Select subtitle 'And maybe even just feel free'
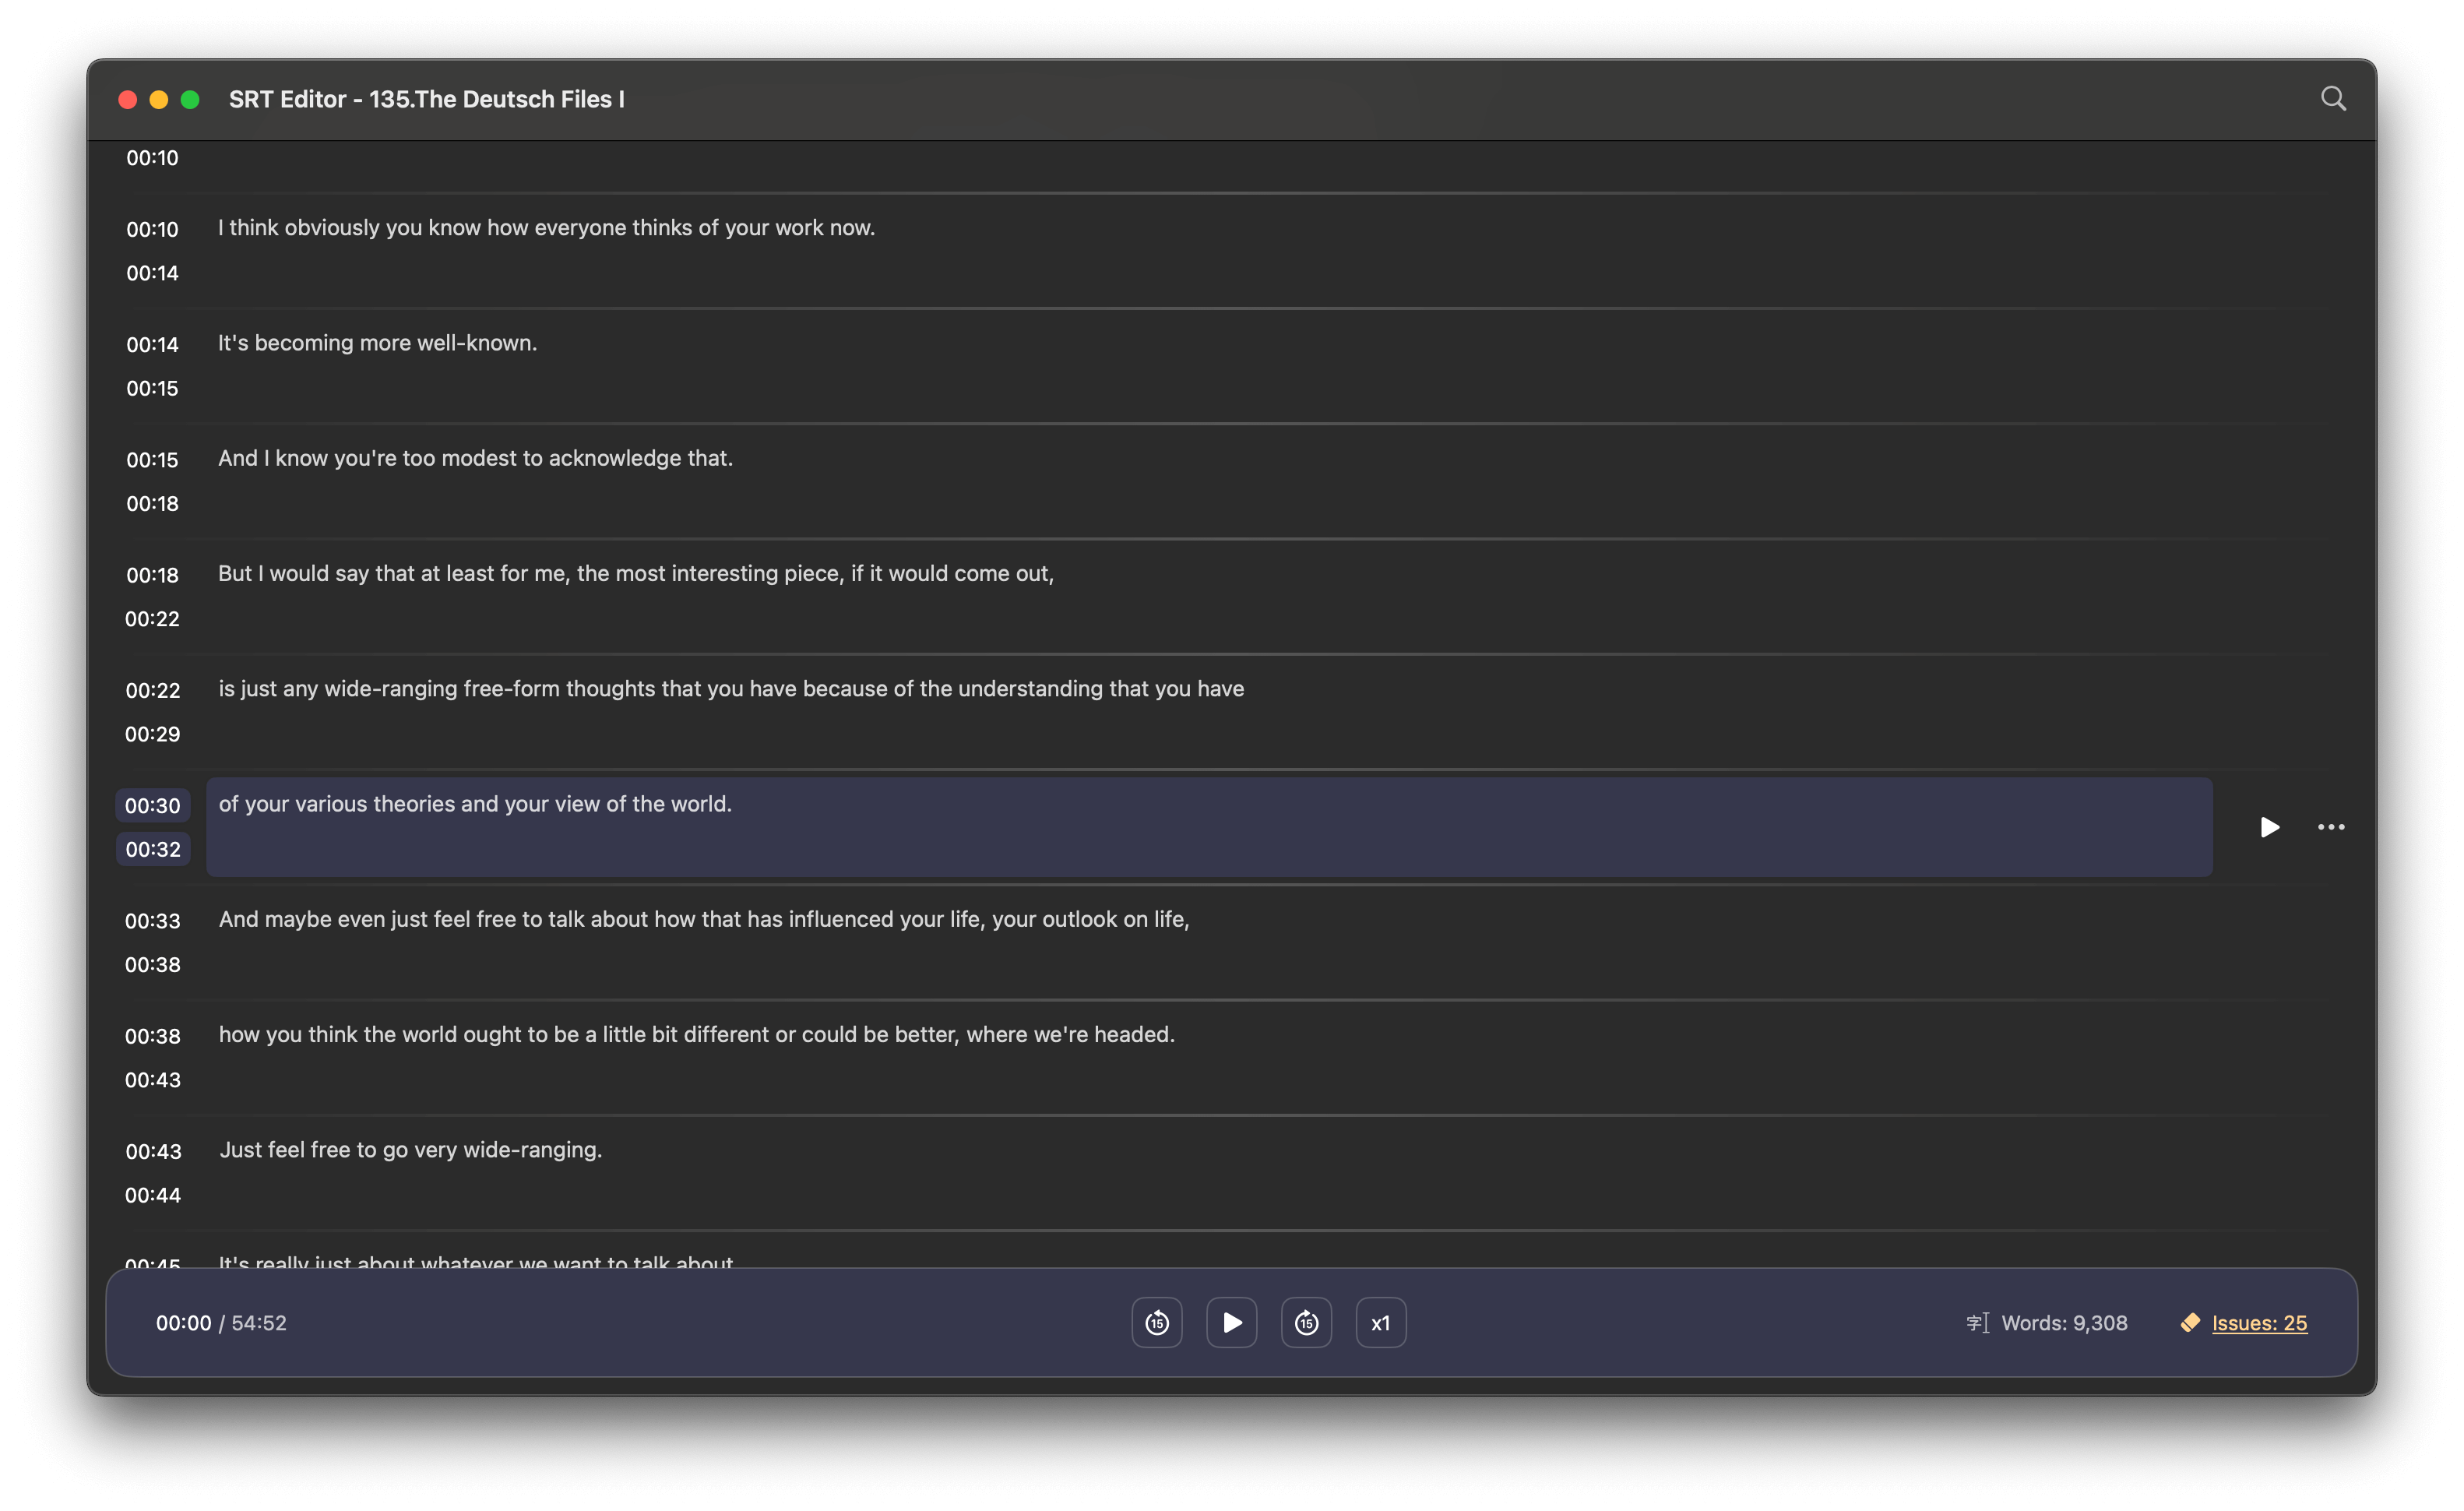2464x1511 pixels. point(704,919)
